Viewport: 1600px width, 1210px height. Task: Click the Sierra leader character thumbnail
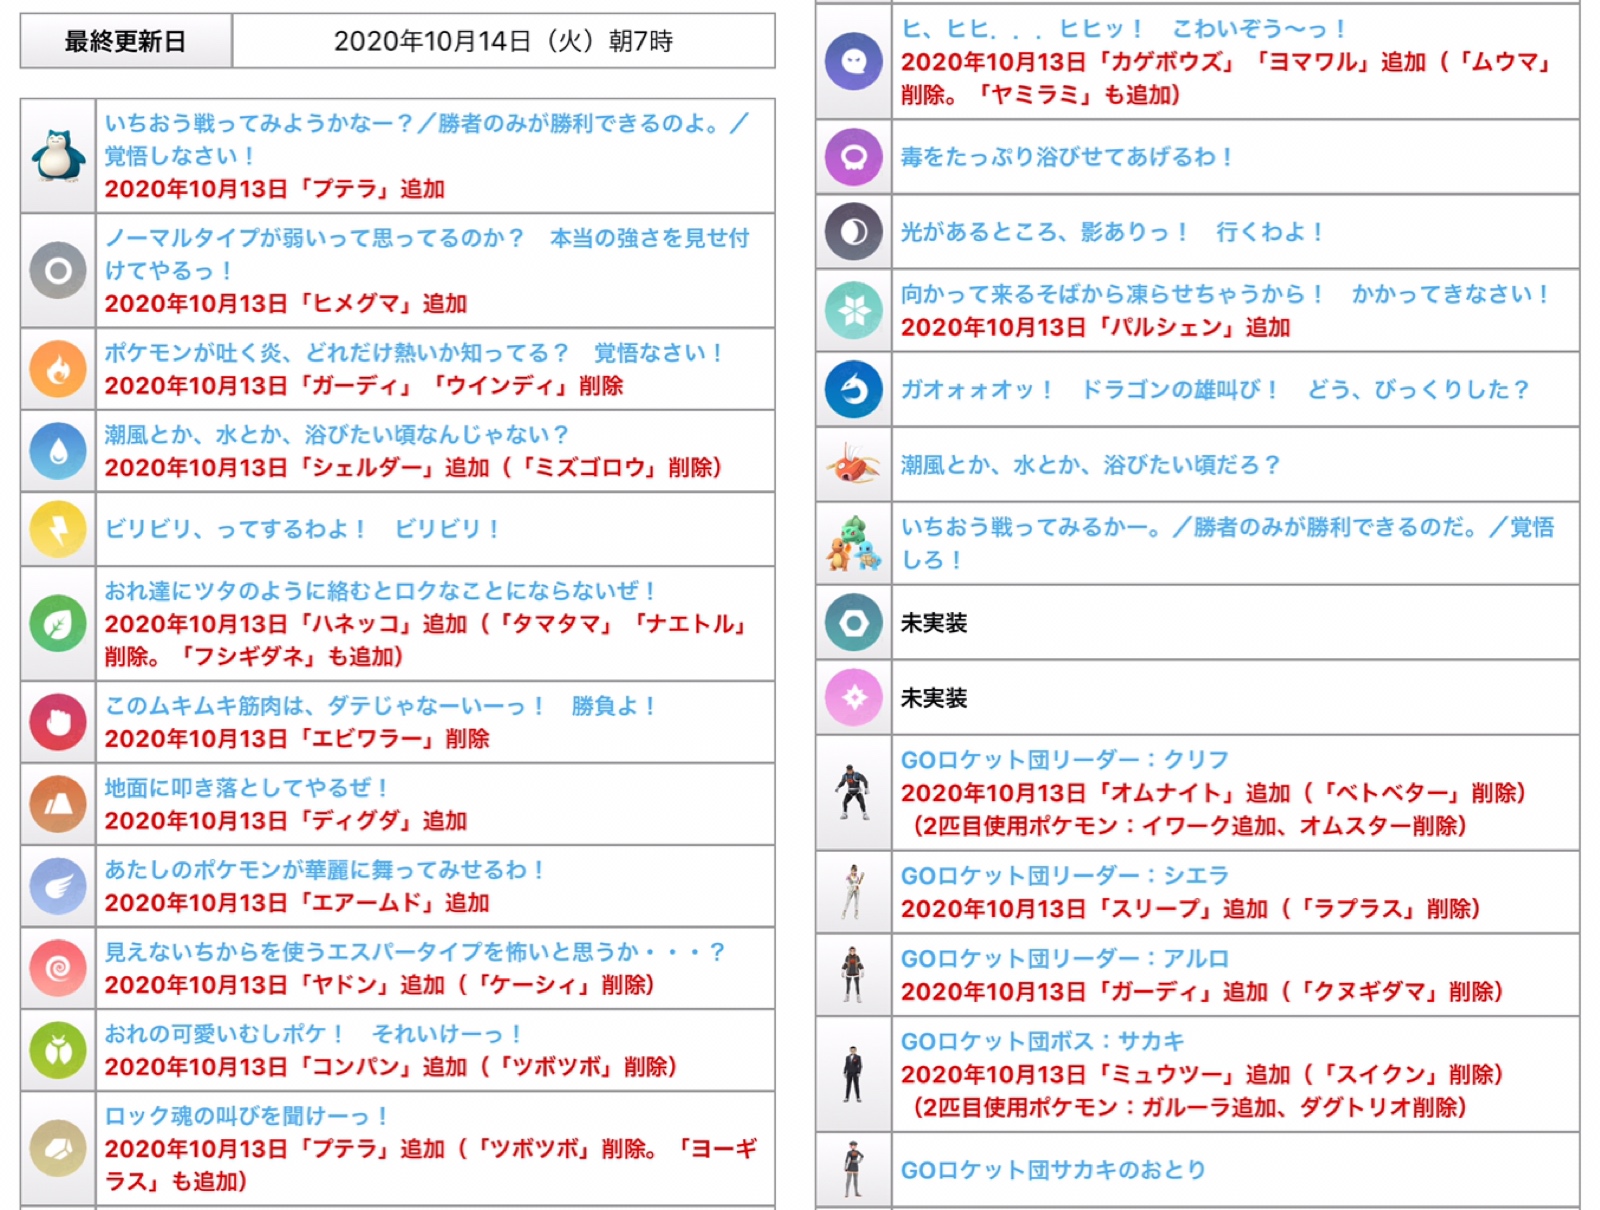pyautogui.click(x=852, y=892)
